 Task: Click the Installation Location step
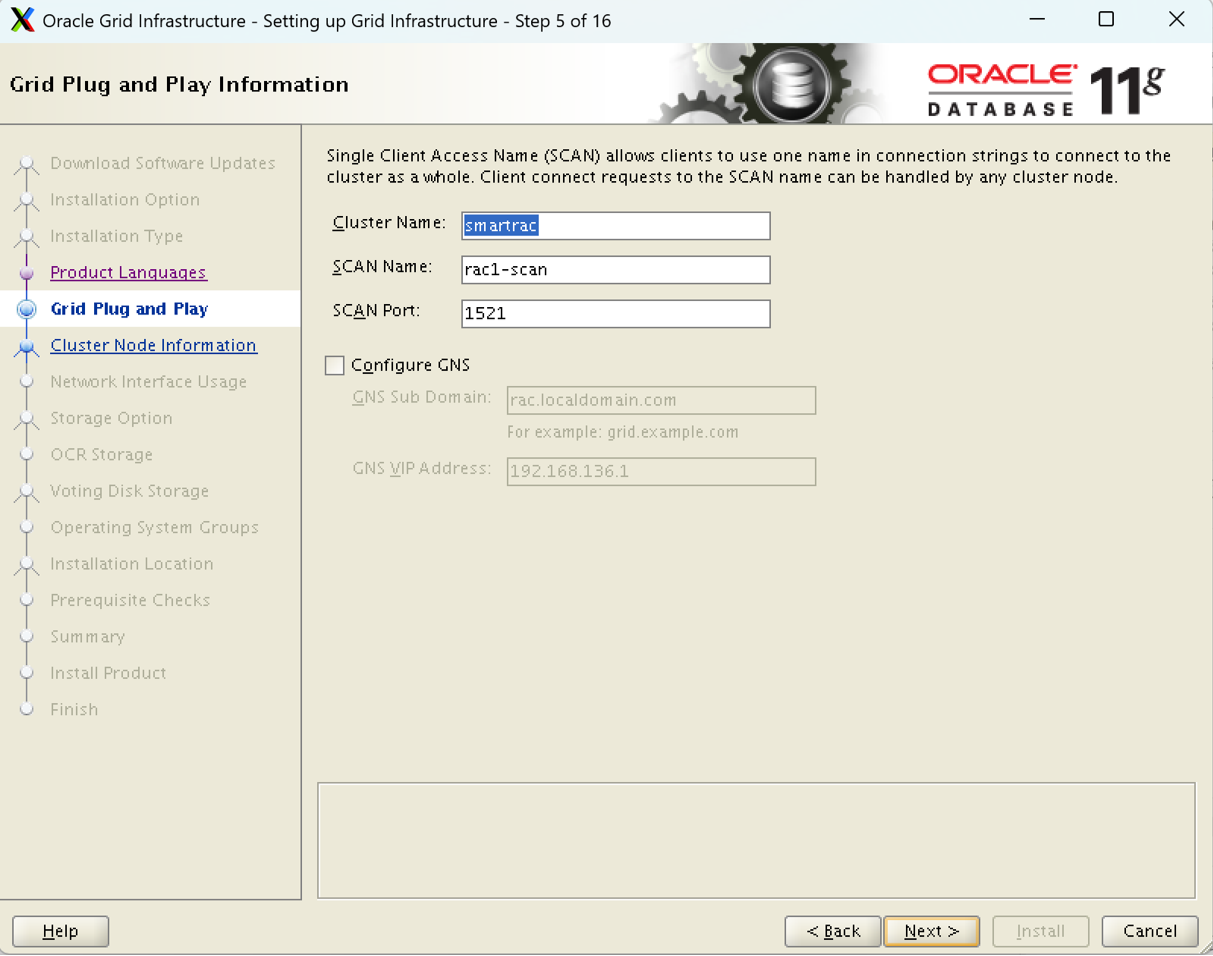tap(132, 564)
